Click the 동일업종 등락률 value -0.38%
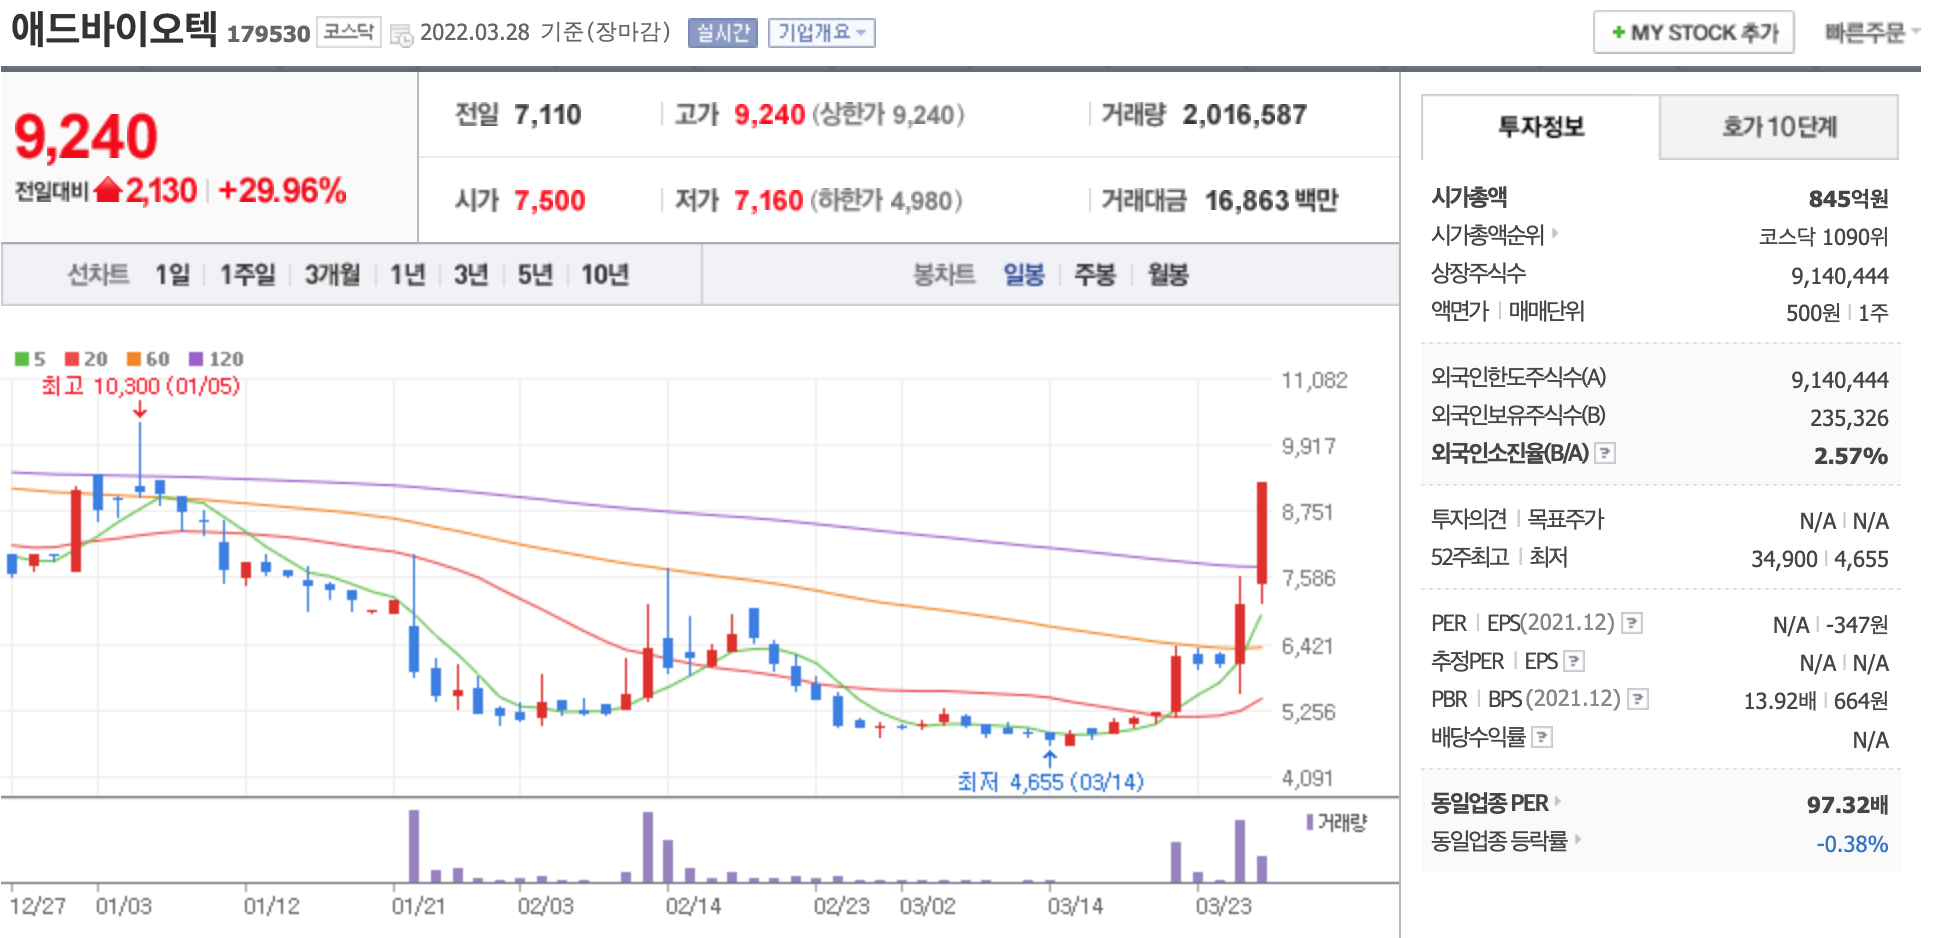Image resolution: width=1938 pixels, height=938 pixels. click(1852, 844)
